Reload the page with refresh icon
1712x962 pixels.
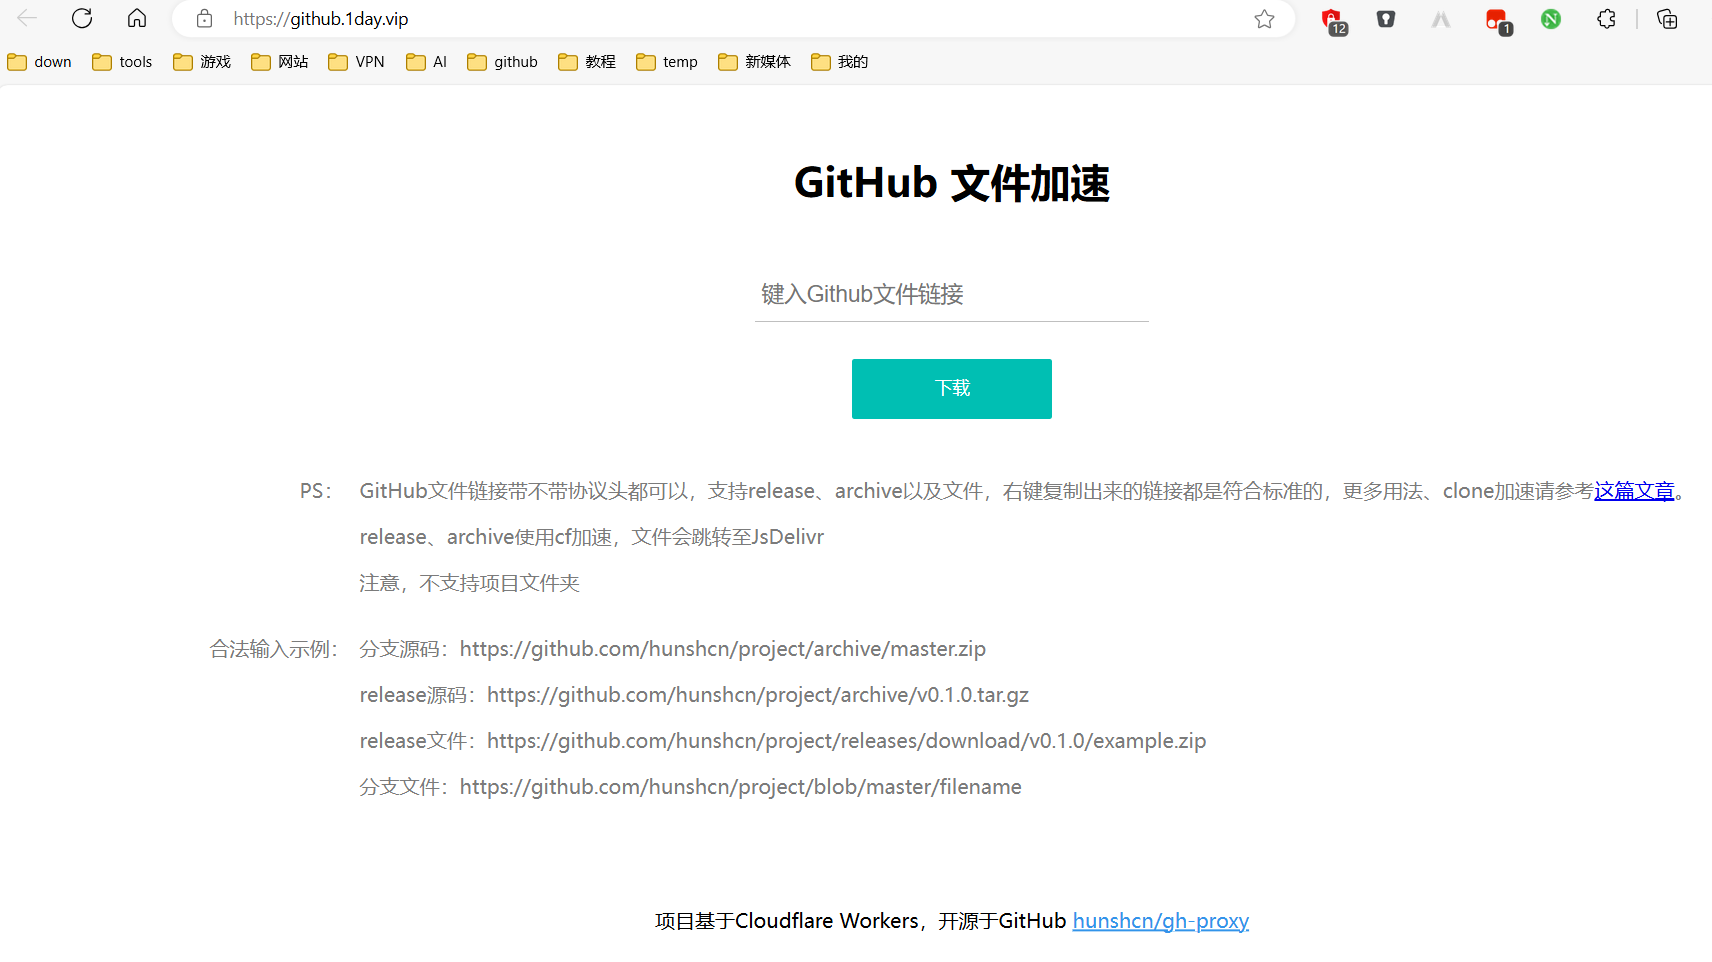82,18
